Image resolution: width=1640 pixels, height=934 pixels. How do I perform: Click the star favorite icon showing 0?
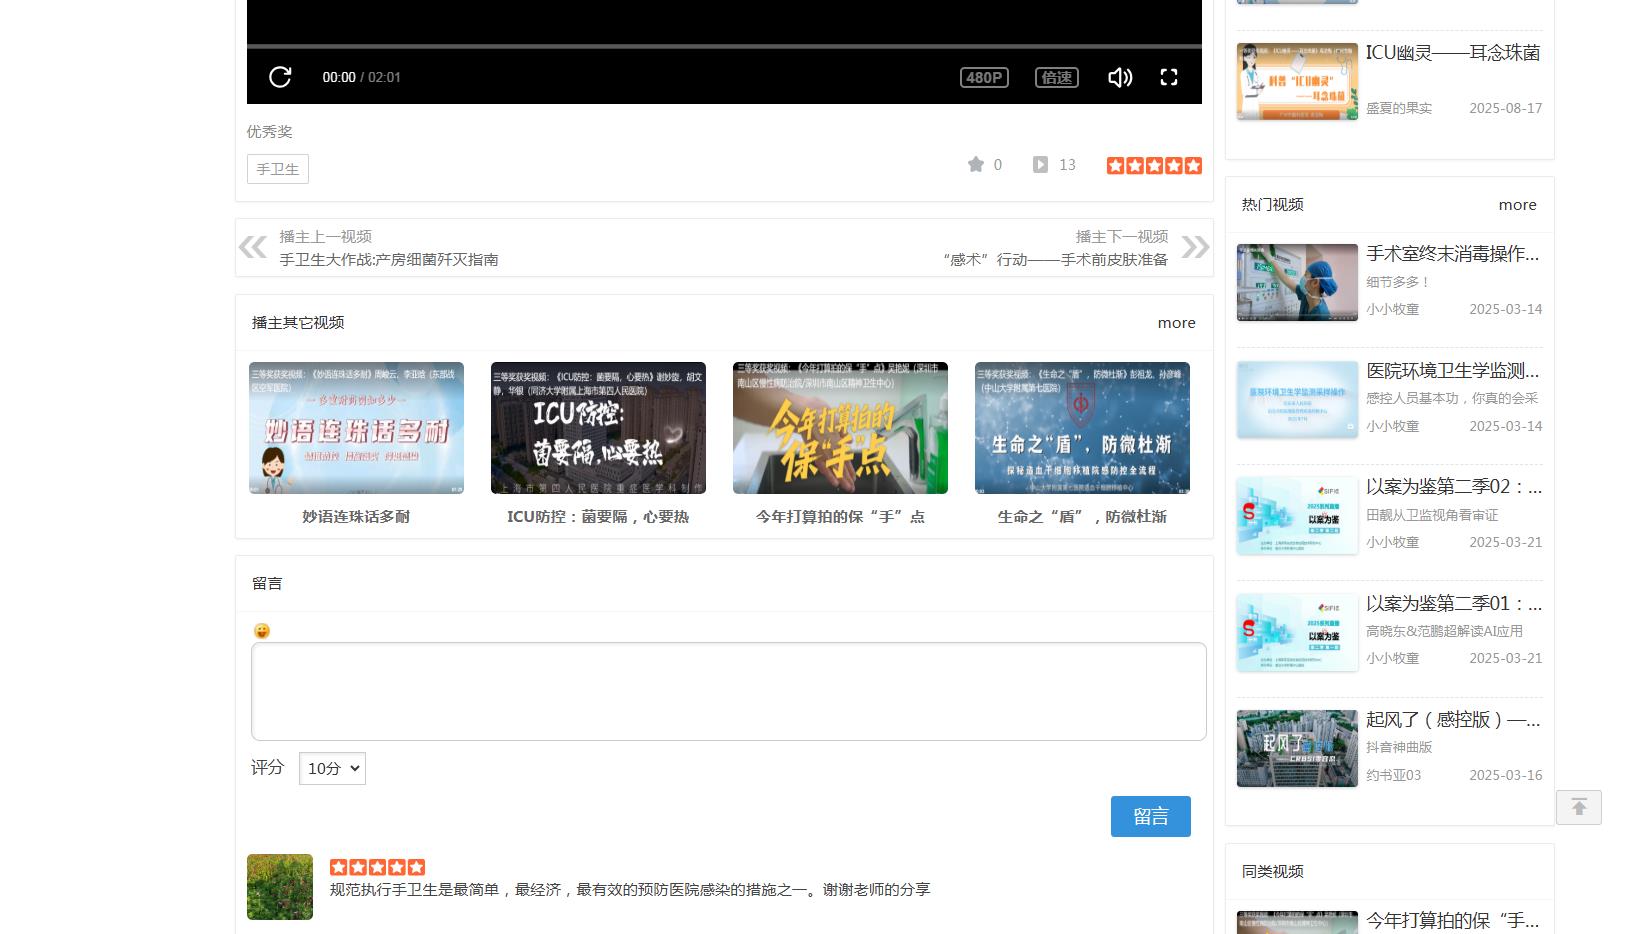977,164
